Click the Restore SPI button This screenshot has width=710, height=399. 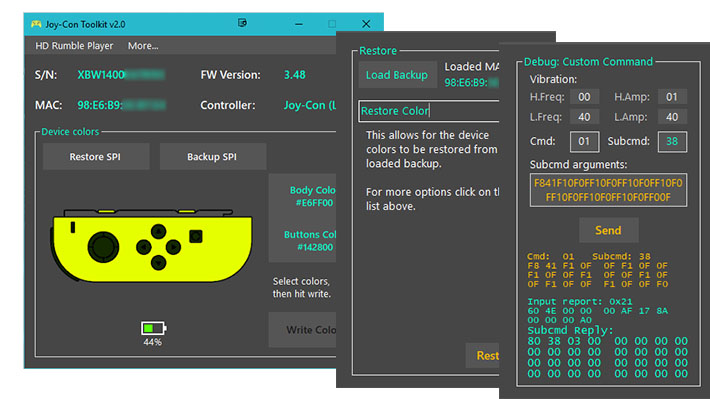96,157
